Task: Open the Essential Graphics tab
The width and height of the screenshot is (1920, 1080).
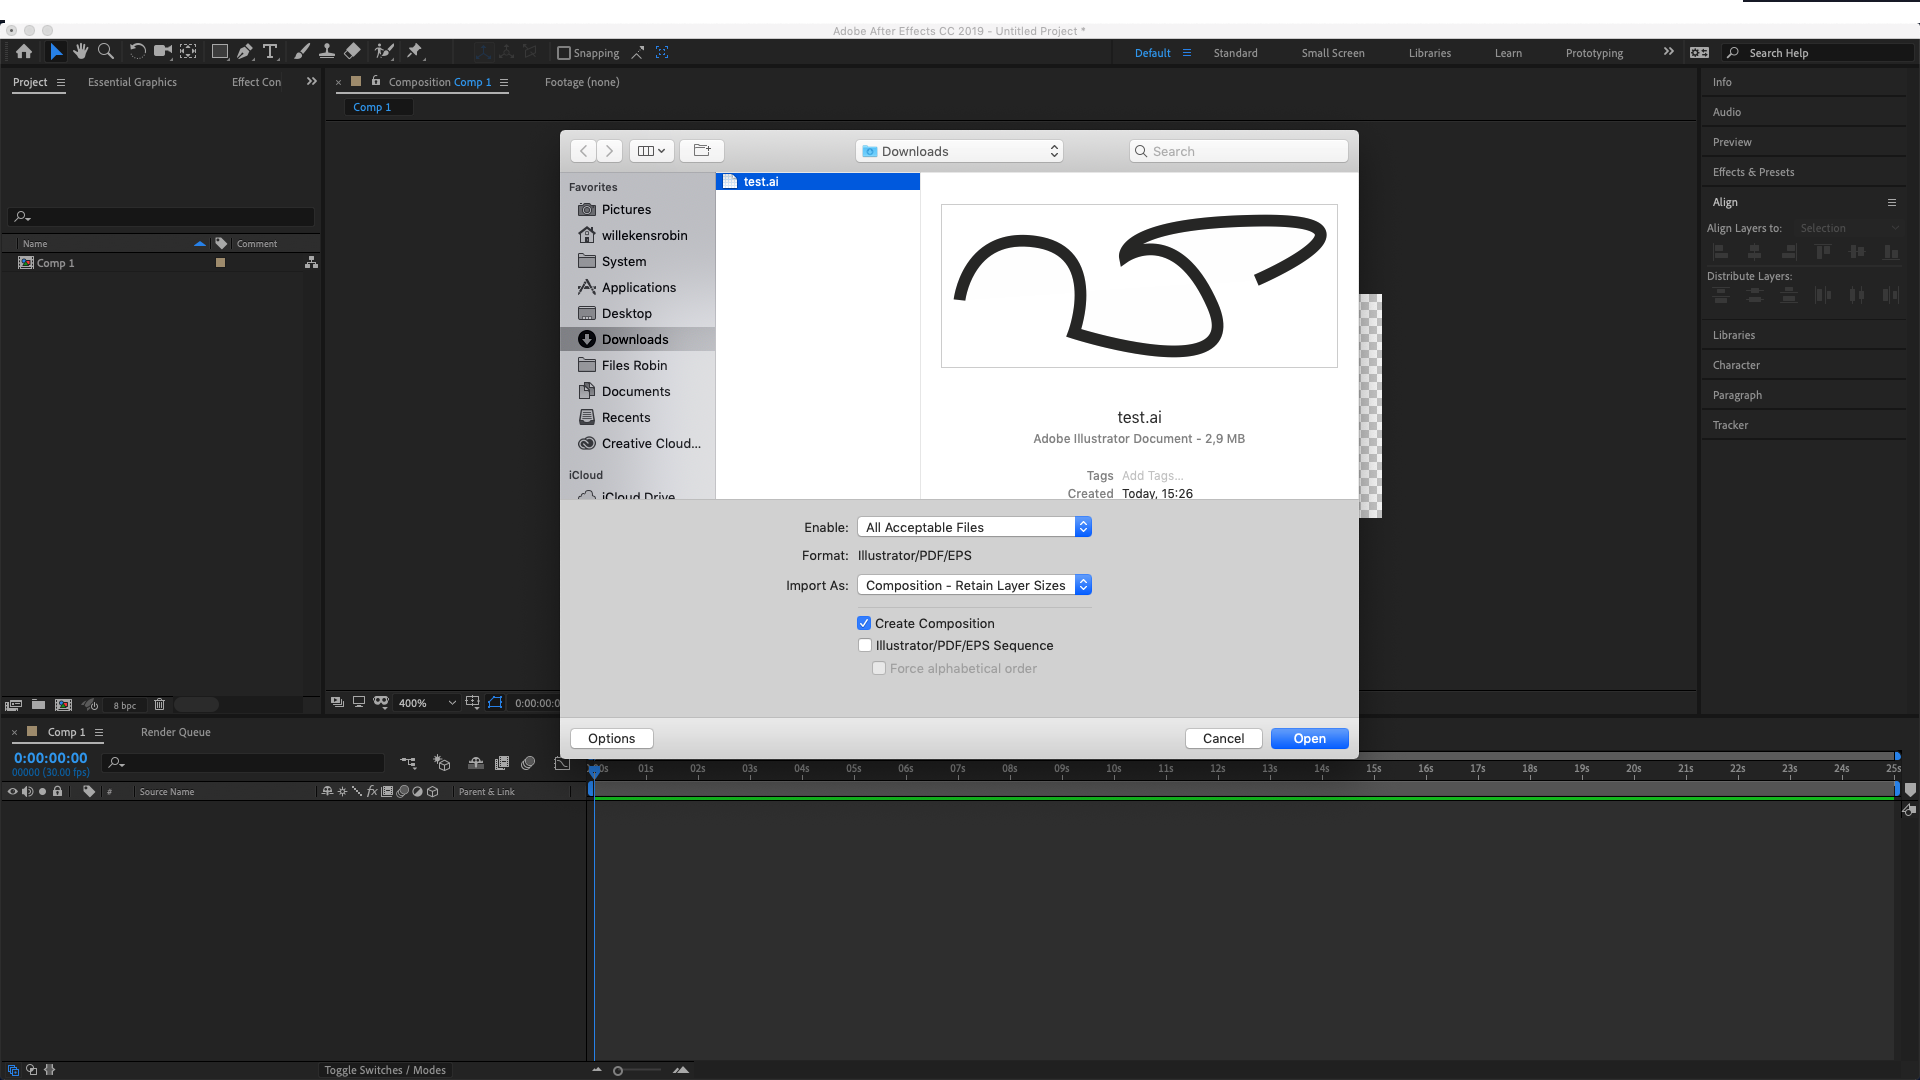Action: (x=132, y=82)
